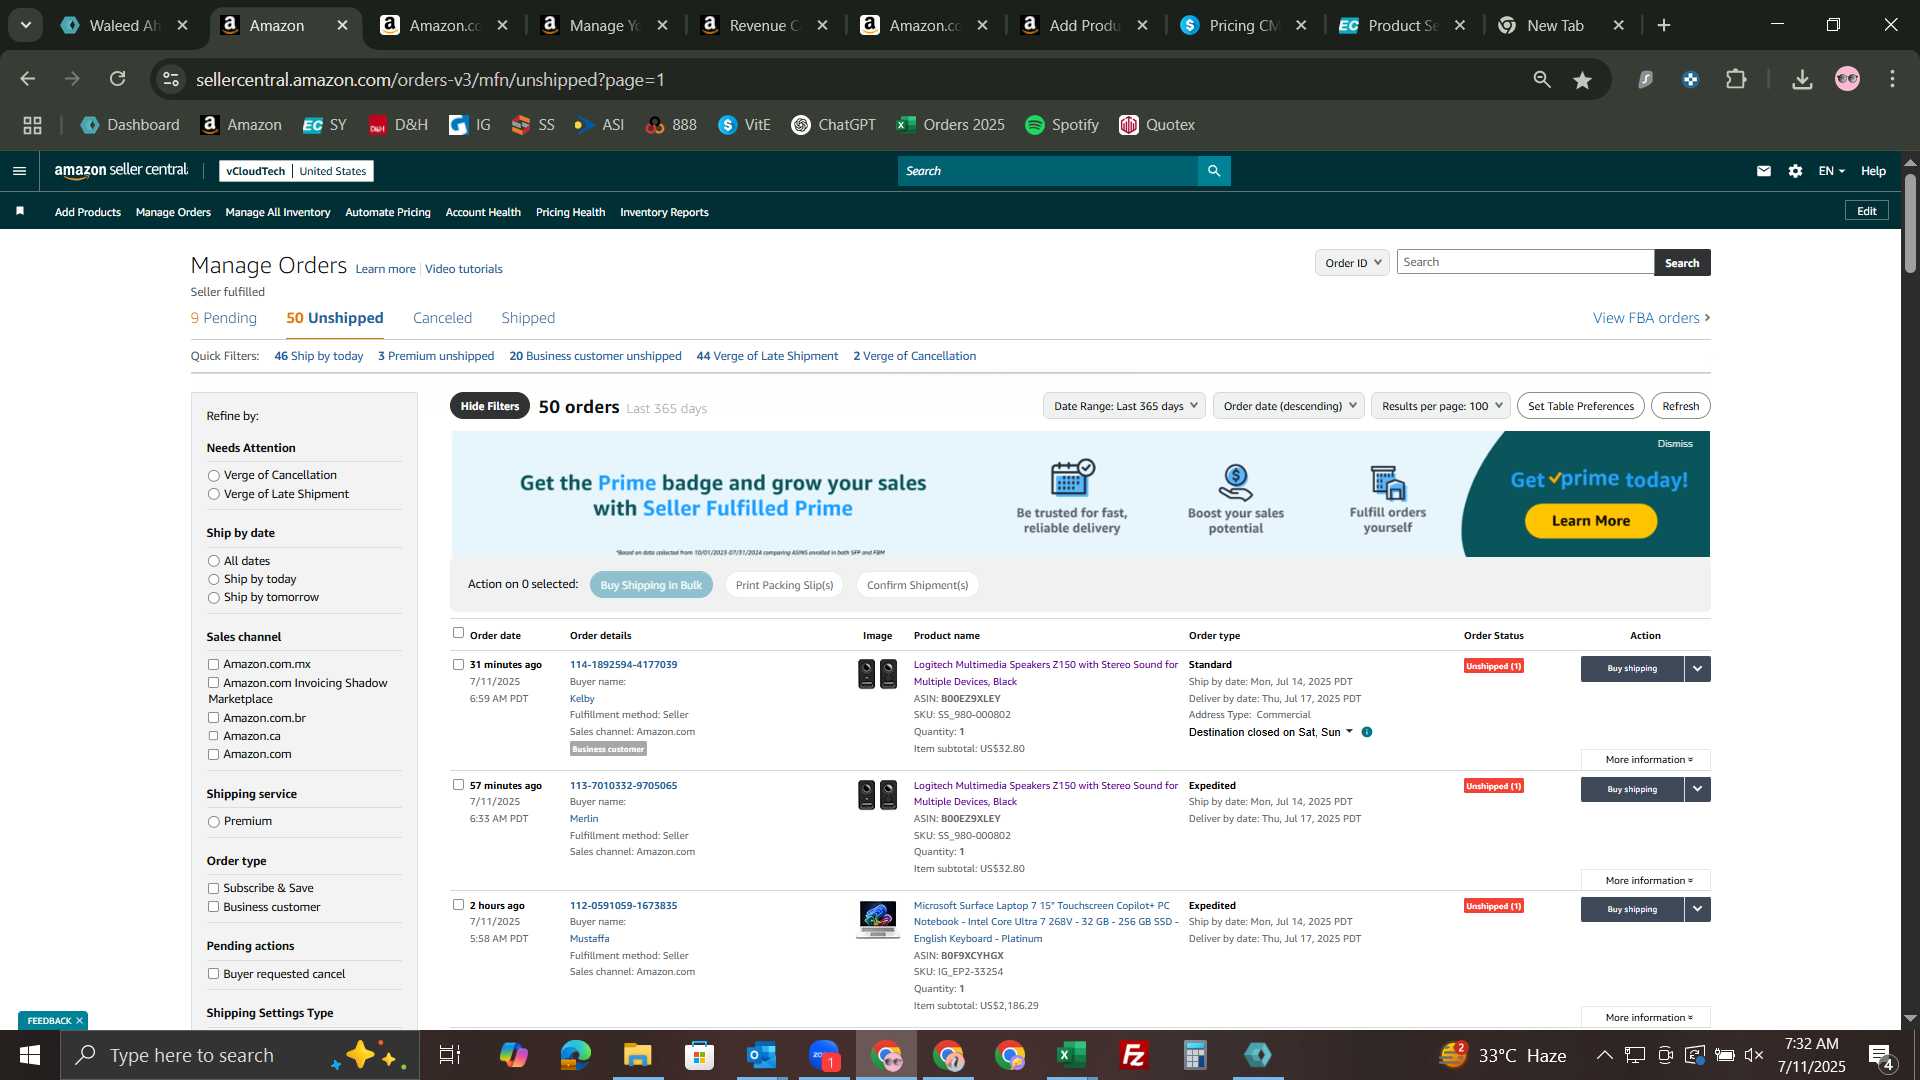Viewport: 1920px width, 1080px height.
Task: Open the Orders 2025 Excel bookmark
Action: 951,125
